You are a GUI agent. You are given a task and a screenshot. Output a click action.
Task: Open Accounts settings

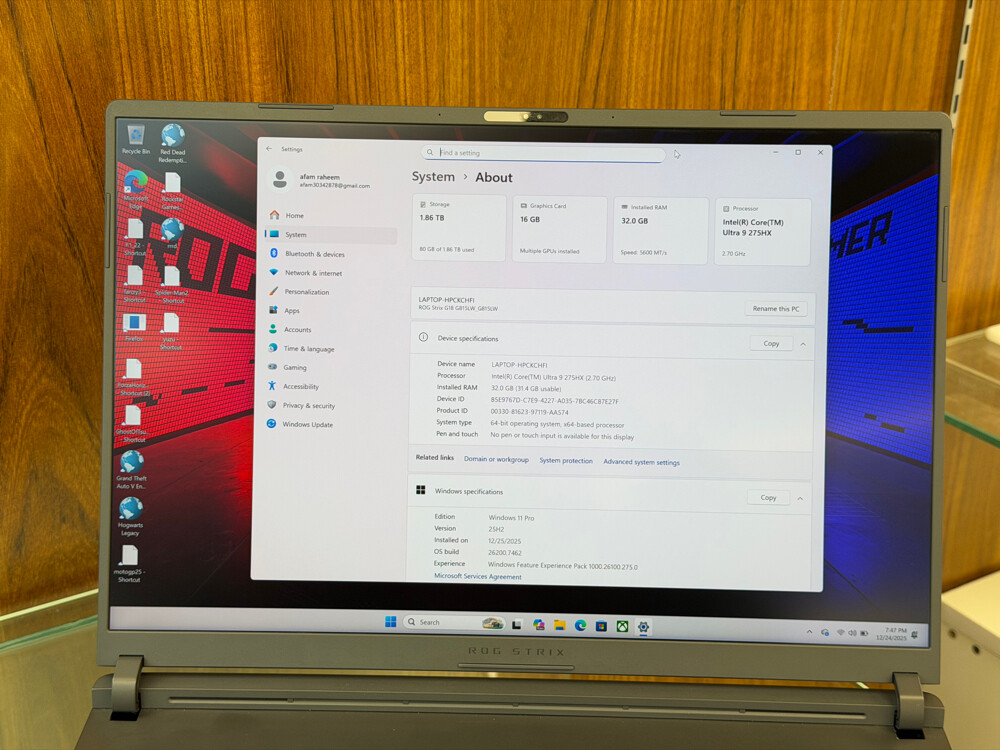(331, 330)
